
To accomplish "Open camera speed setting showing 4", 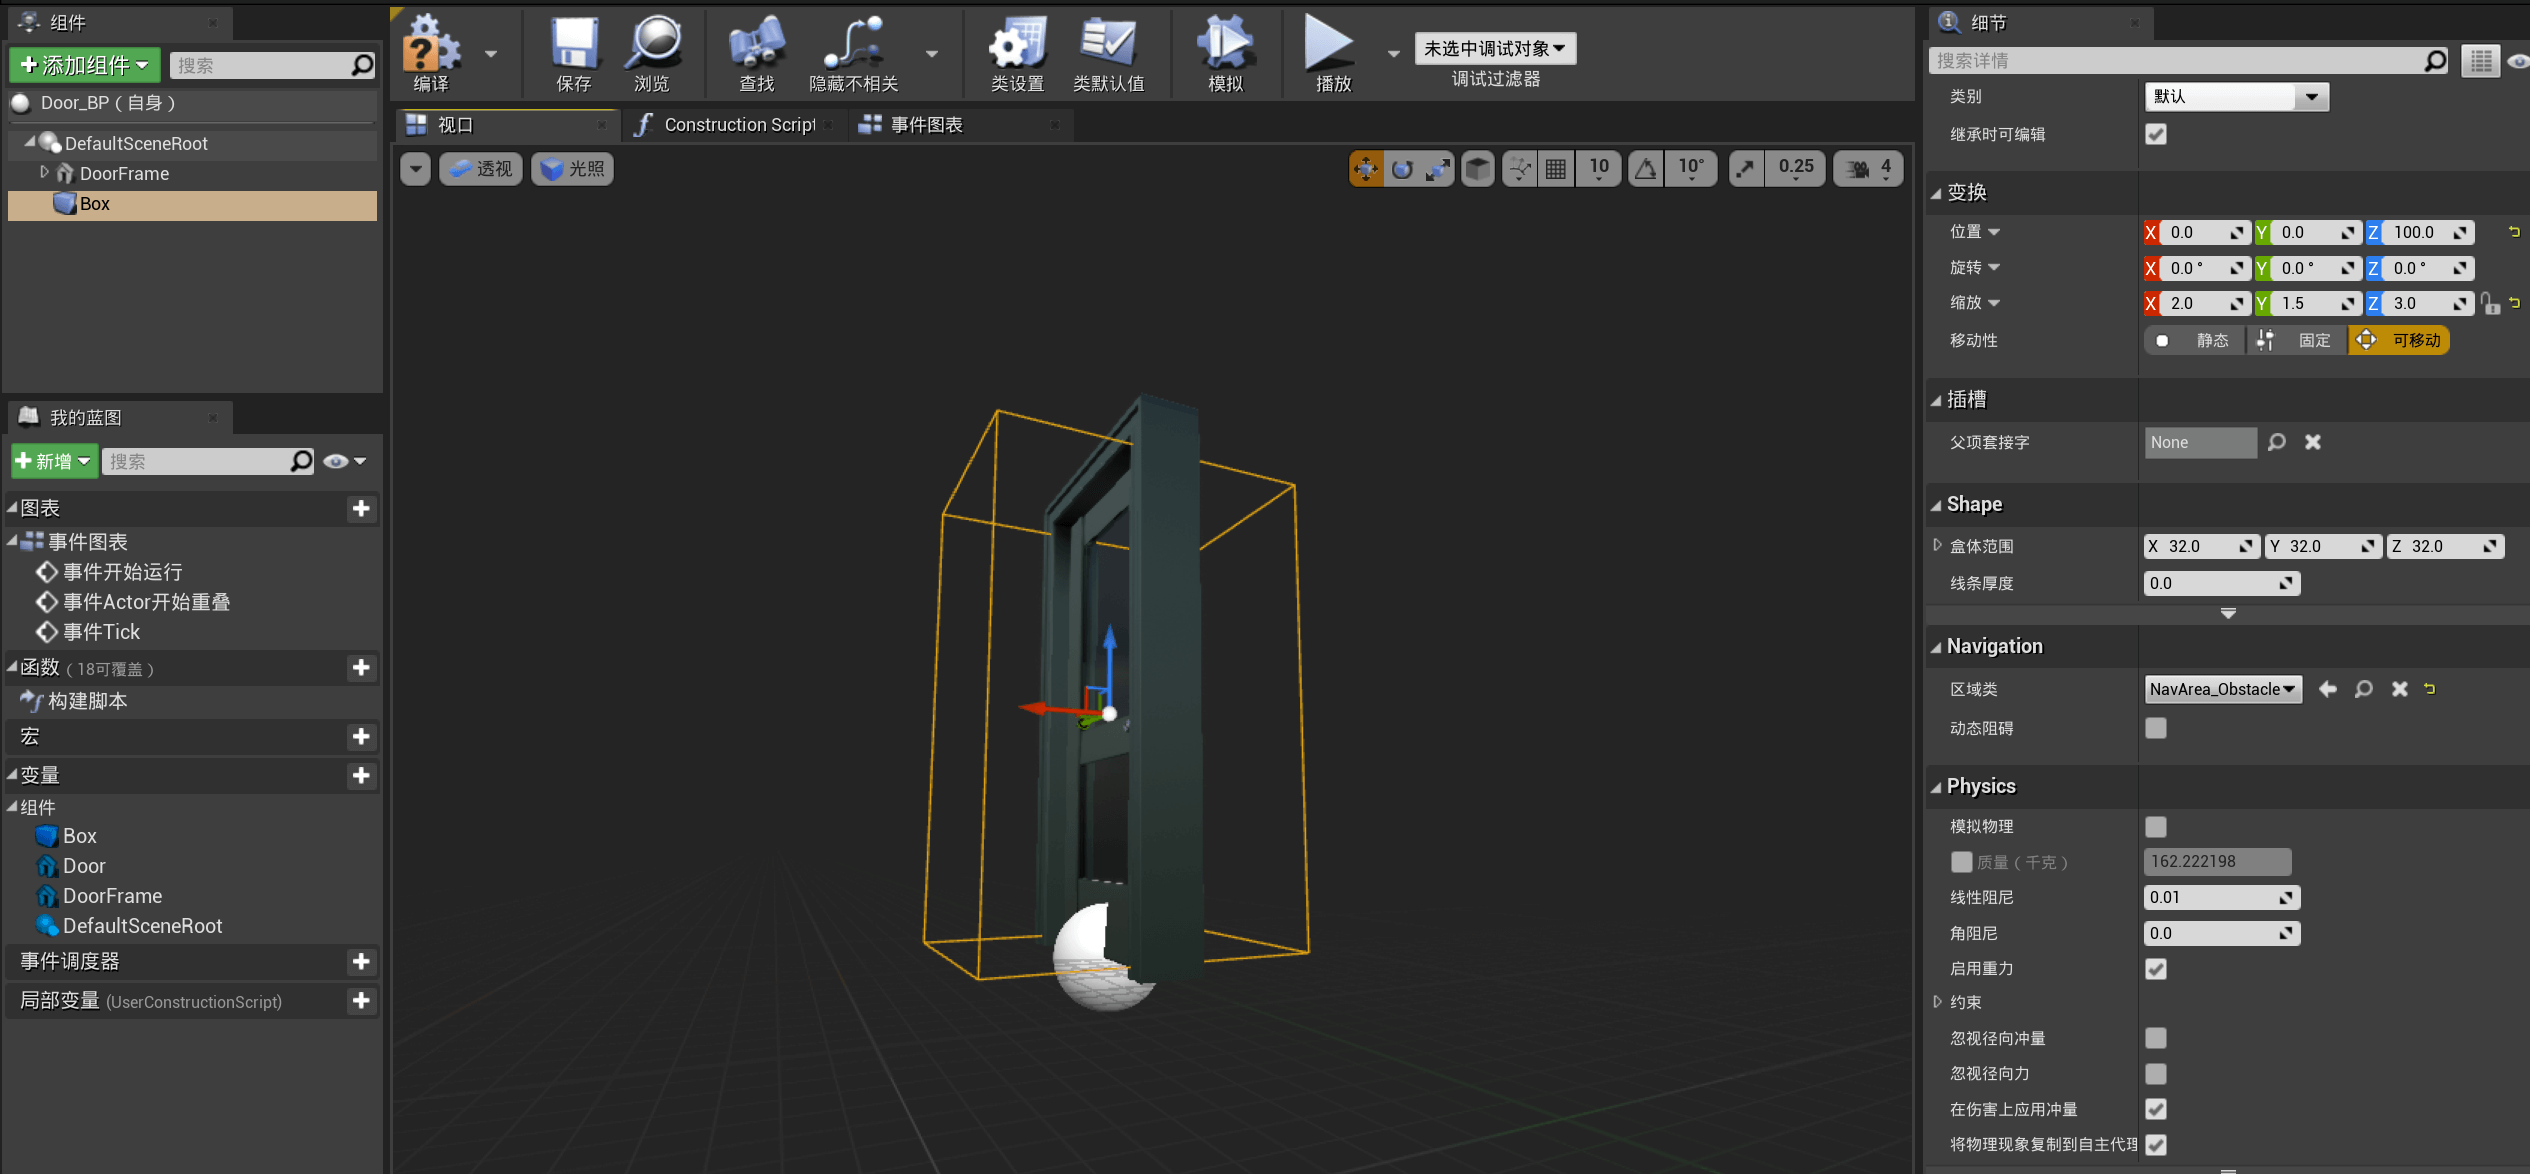I will coord(1868,169).
